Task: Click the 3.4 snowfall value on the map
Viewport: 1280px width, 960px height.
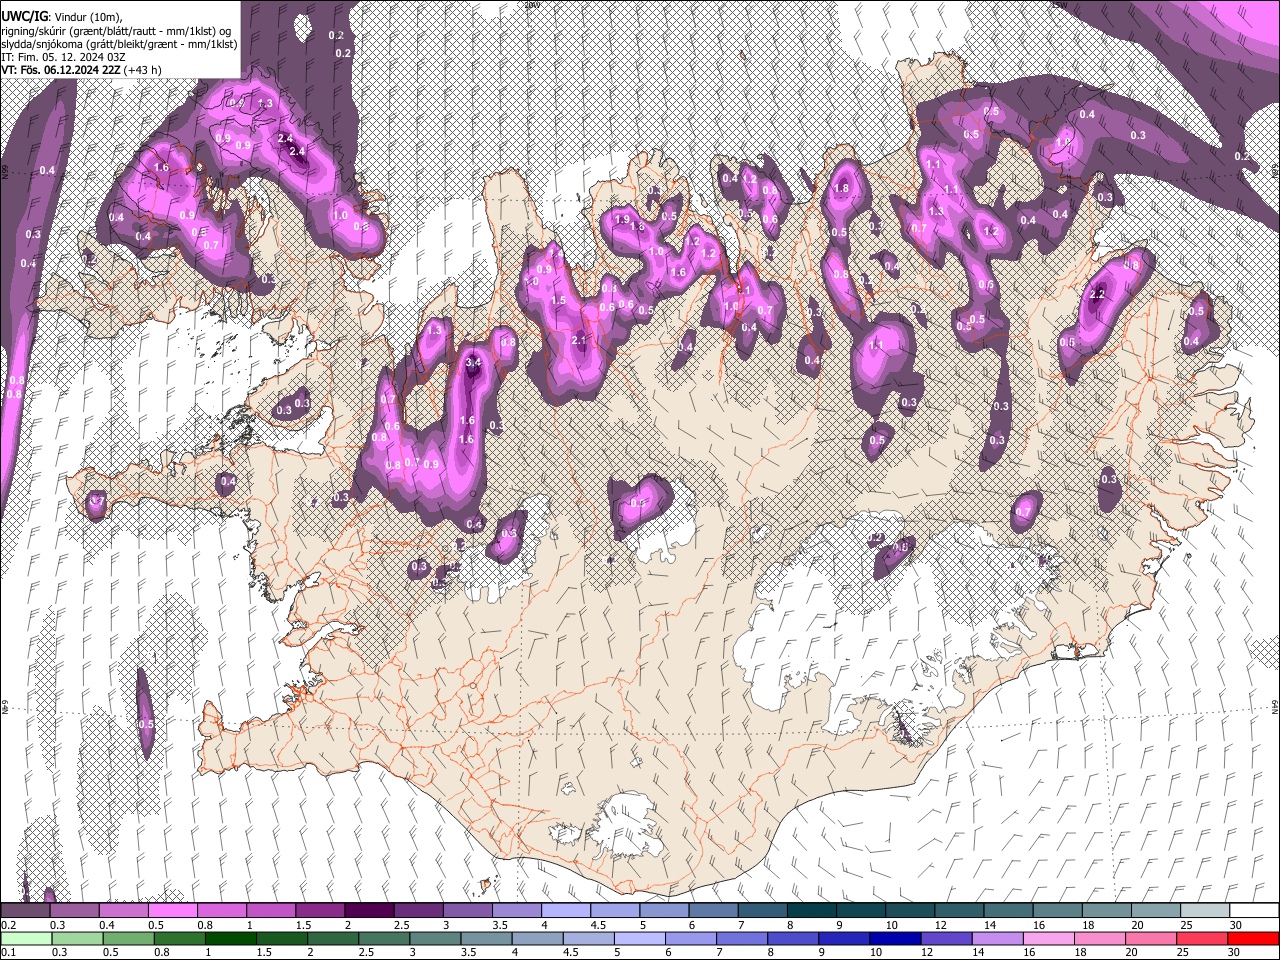Action: click(474, 362)
